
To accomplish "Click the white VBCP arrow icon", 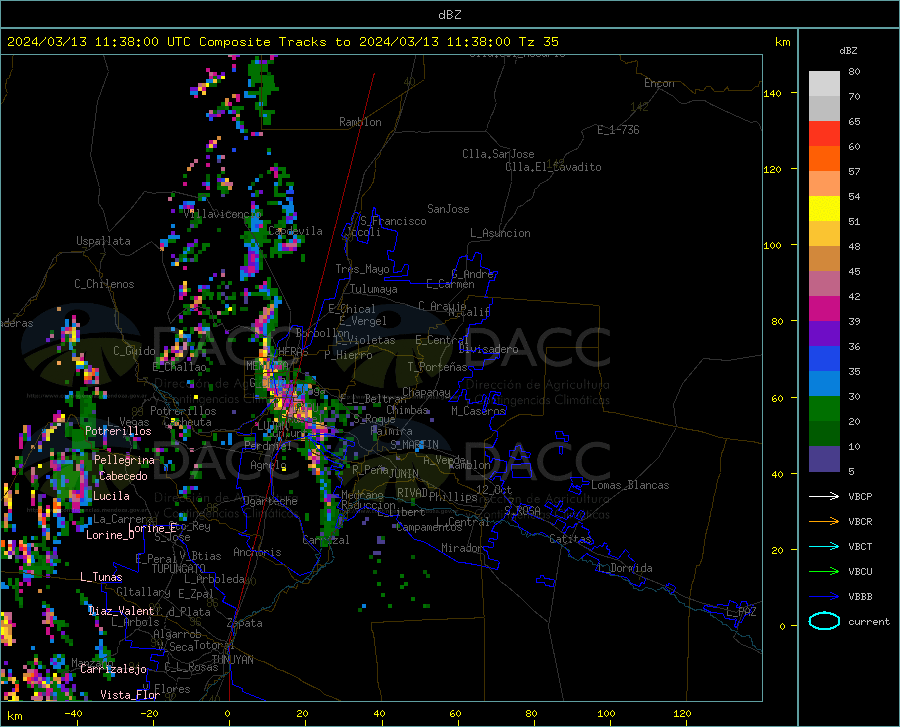I will coord(824,496).
